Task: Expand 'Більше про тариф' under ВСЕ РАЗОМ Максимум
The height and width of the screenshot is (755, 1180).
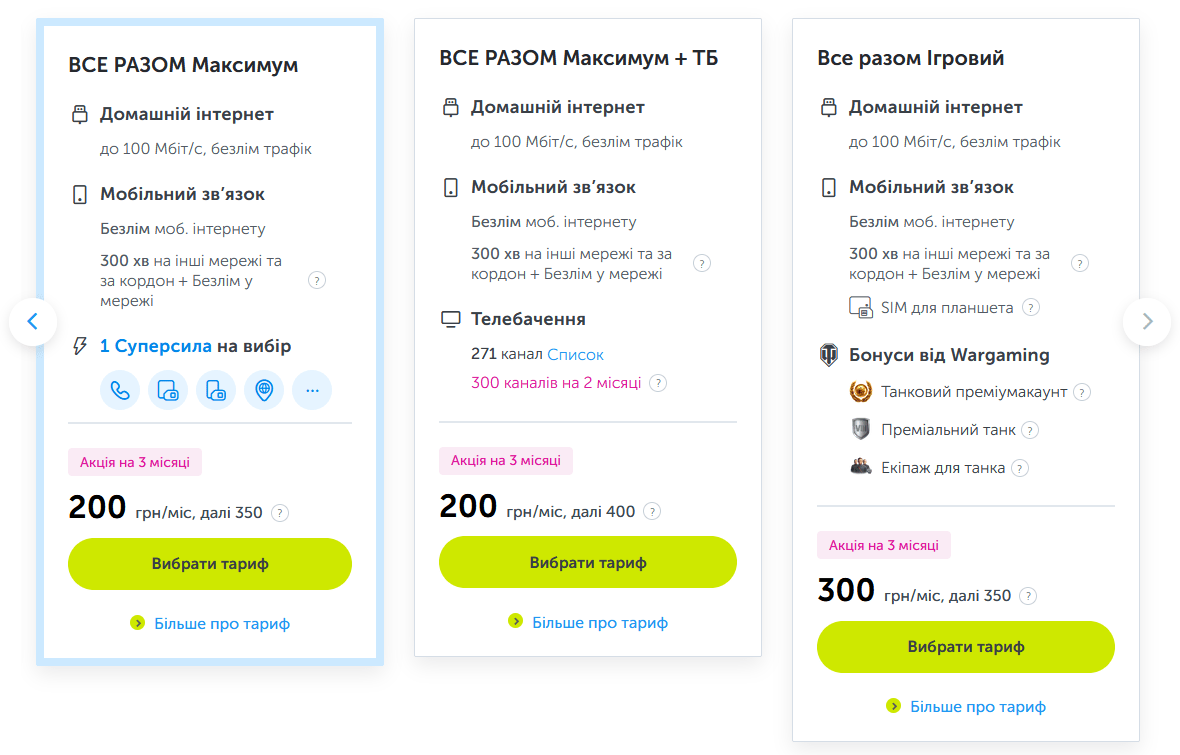Action: point(221,623)
